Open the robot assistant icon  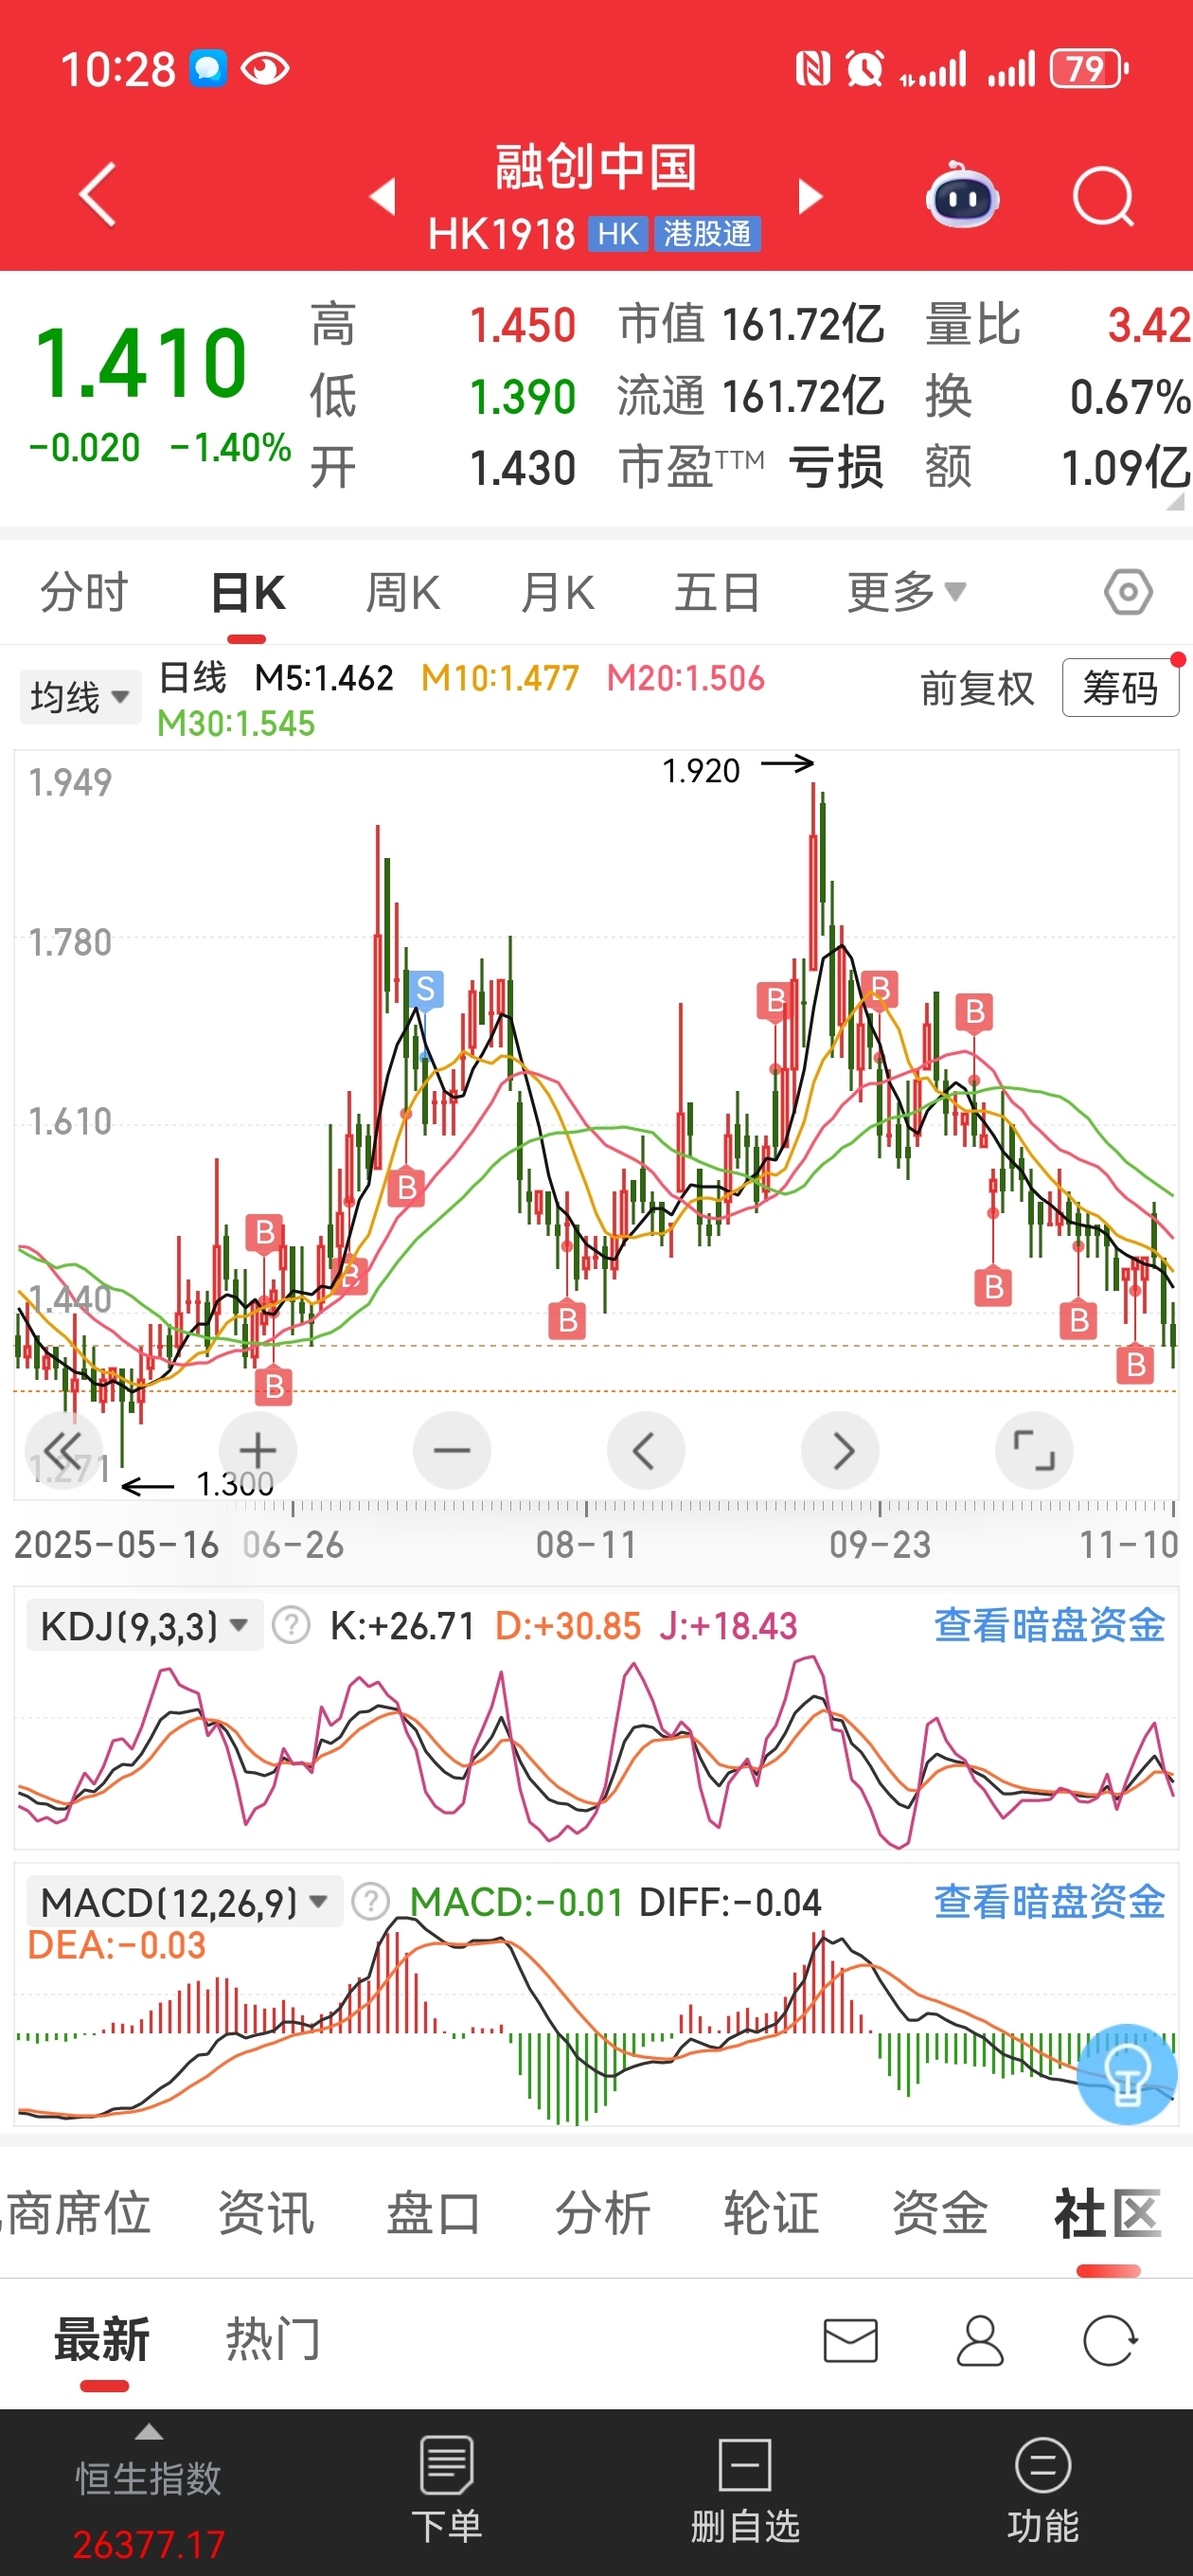tap(962, 195)
